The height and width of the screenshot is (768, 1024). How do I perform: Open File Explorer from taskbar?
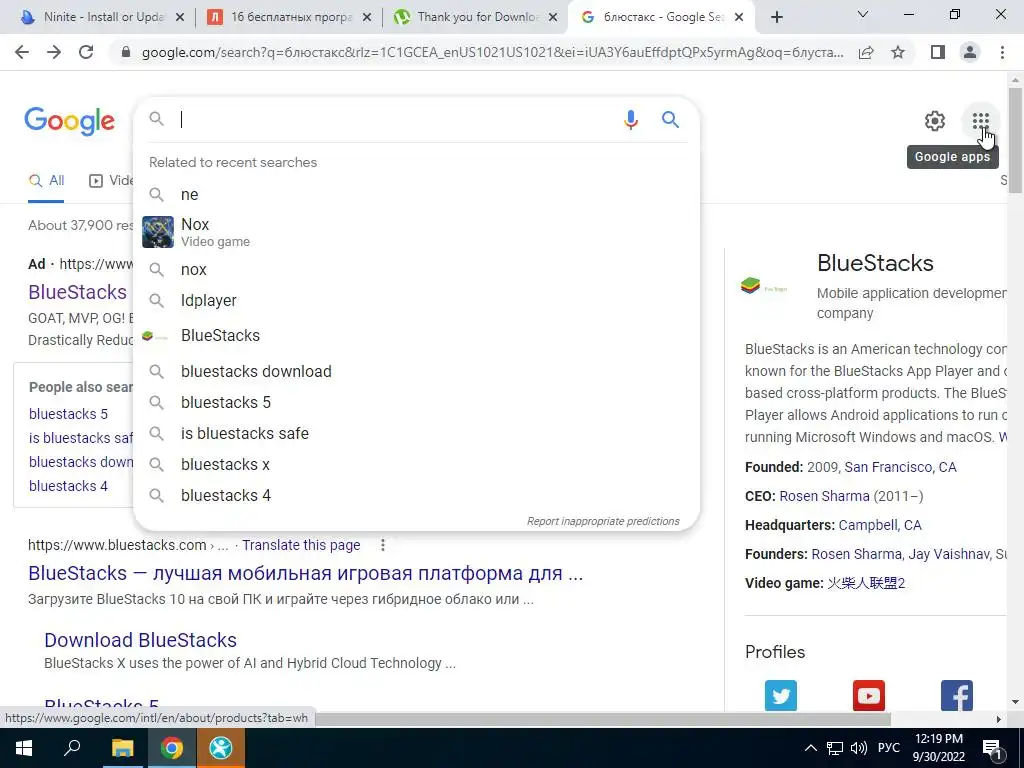122,748
